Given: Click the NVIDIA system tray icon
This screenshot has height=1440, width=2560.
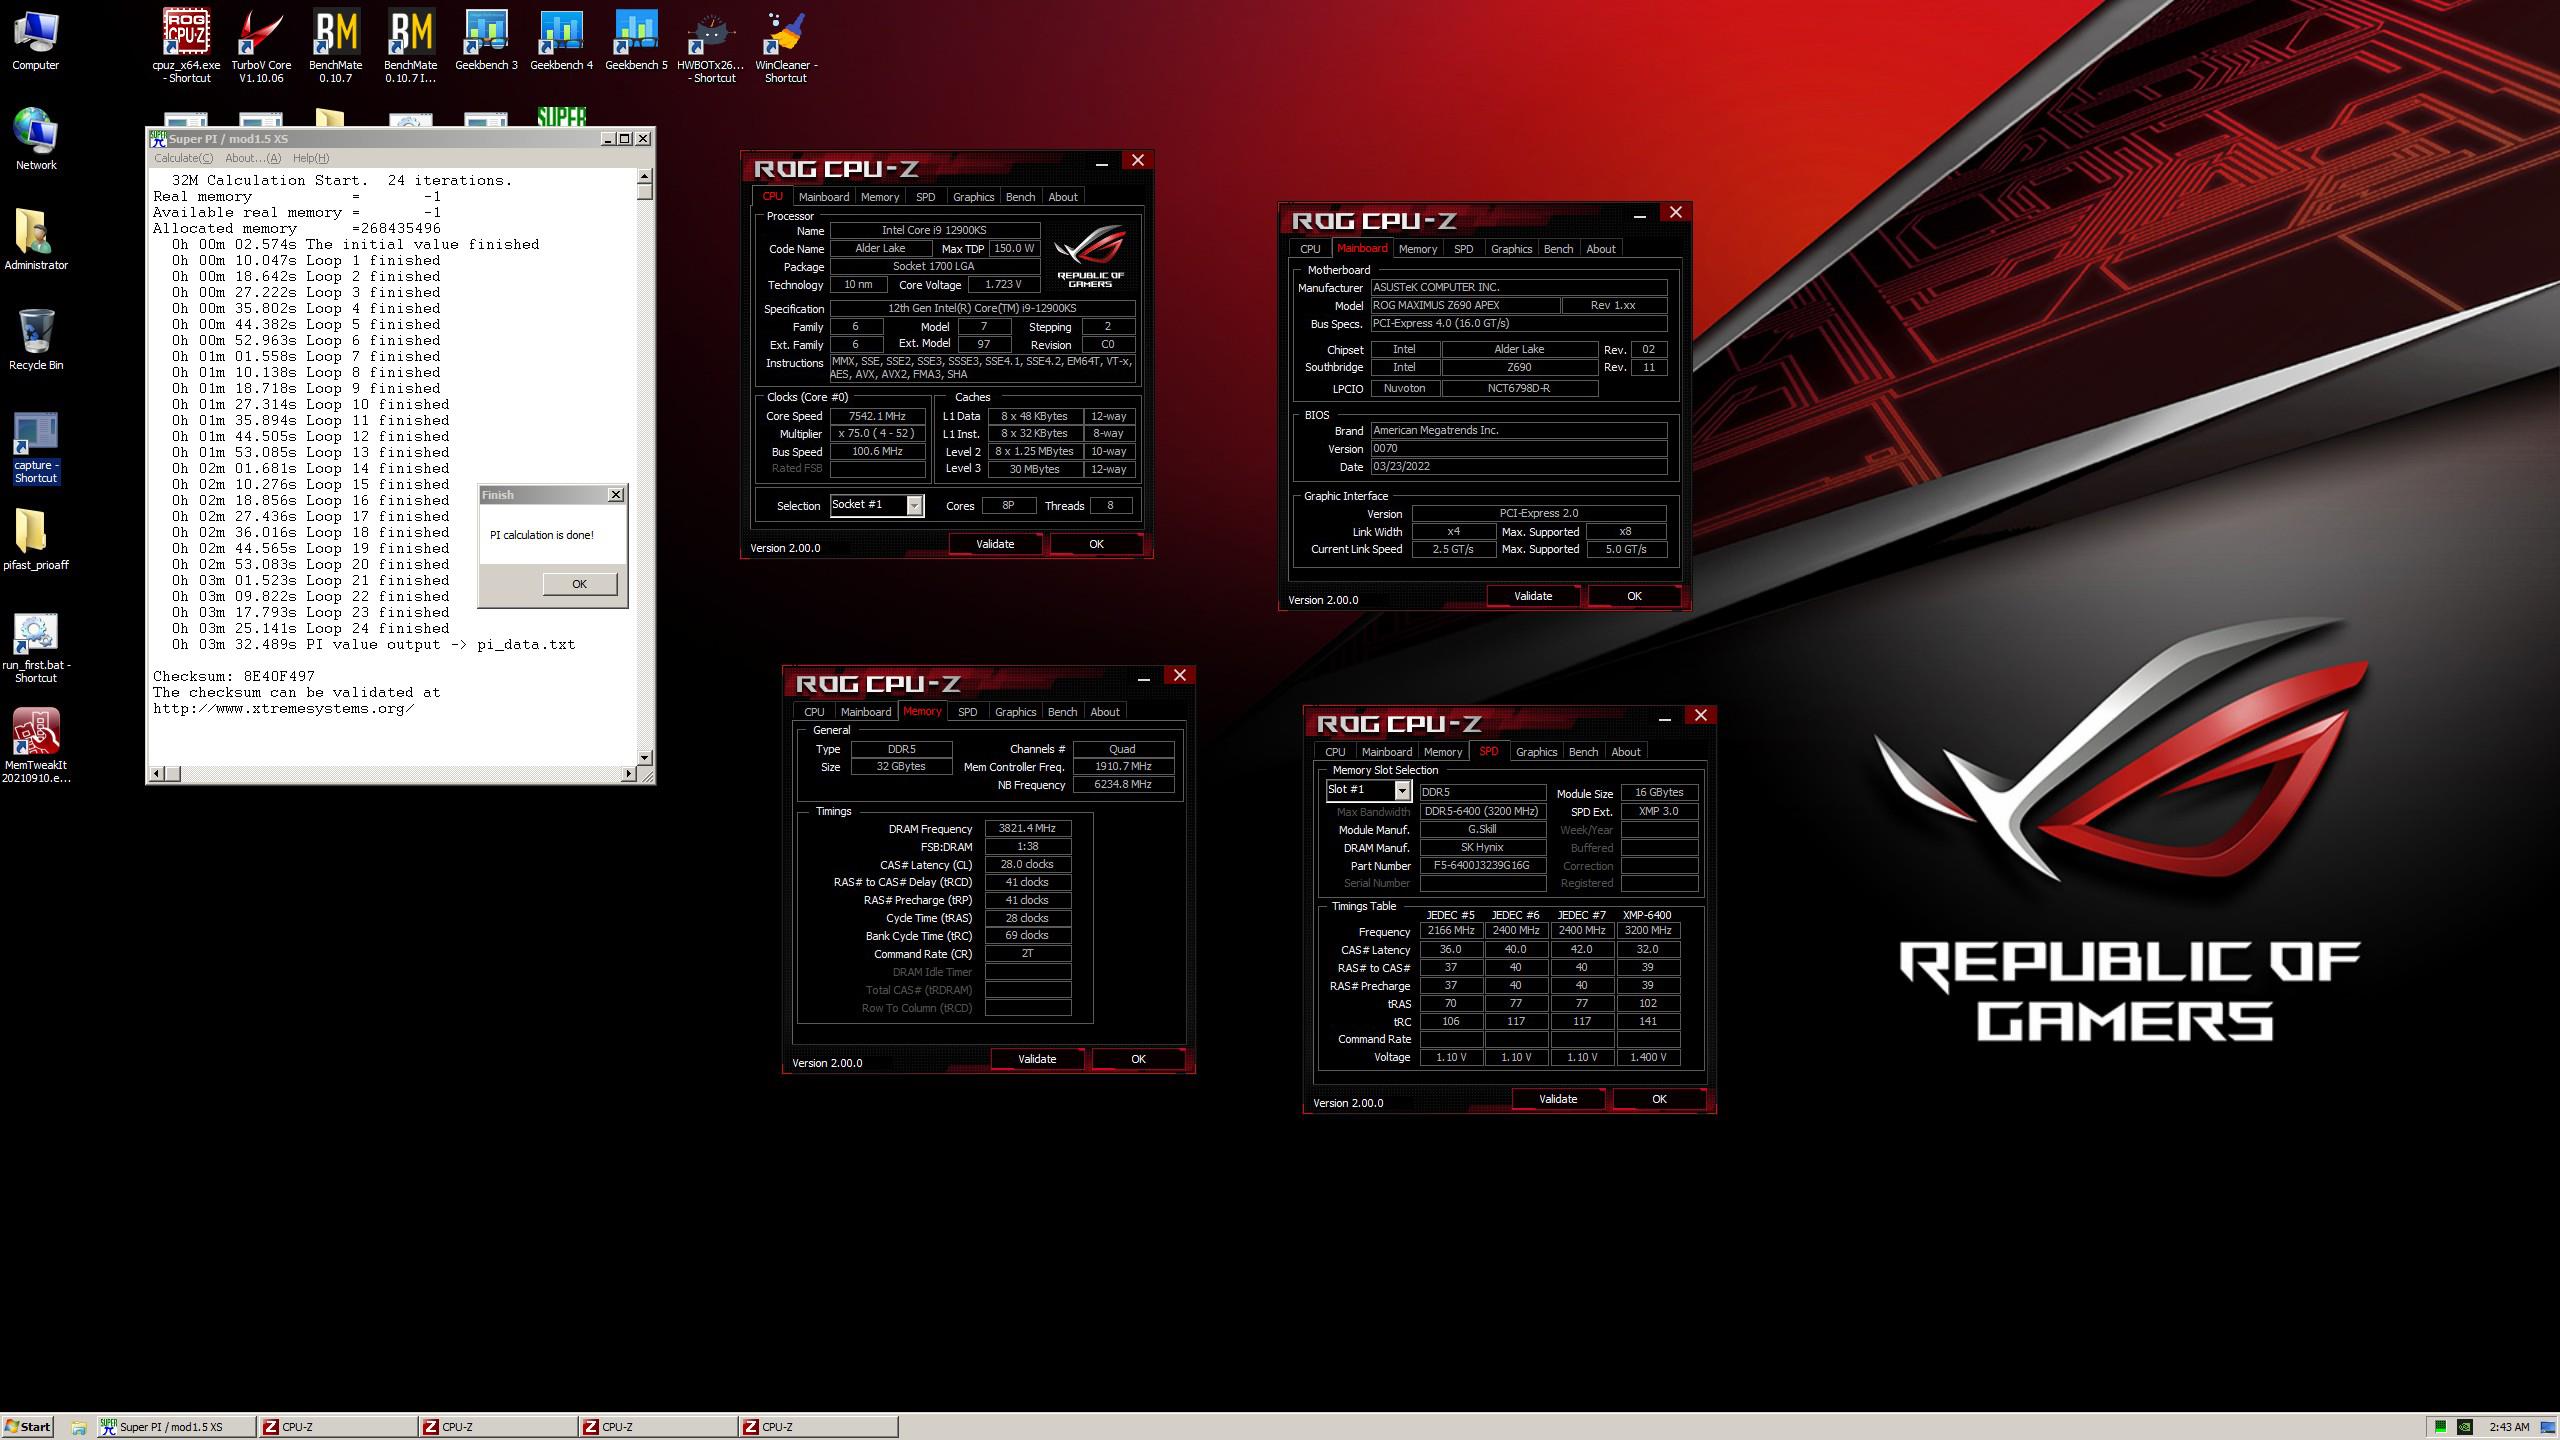Looking at the screenshot, I should (x=2466, y=1427).
